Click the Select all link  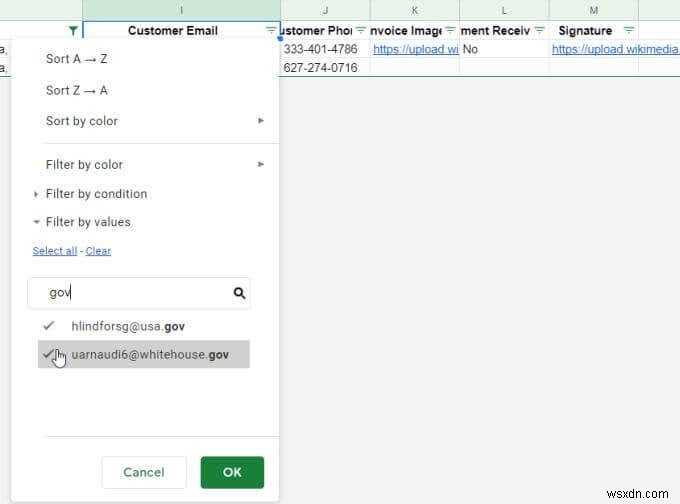(55, 251)
